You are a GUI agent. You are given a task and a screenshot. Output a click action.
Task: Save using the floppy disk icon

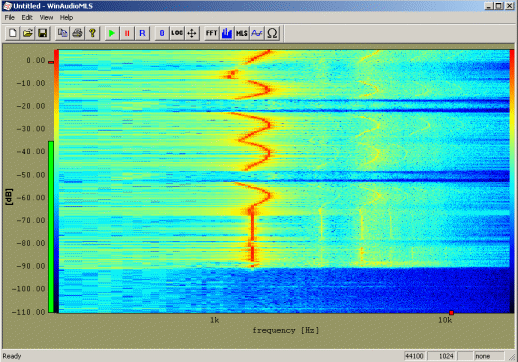[42, 33]
